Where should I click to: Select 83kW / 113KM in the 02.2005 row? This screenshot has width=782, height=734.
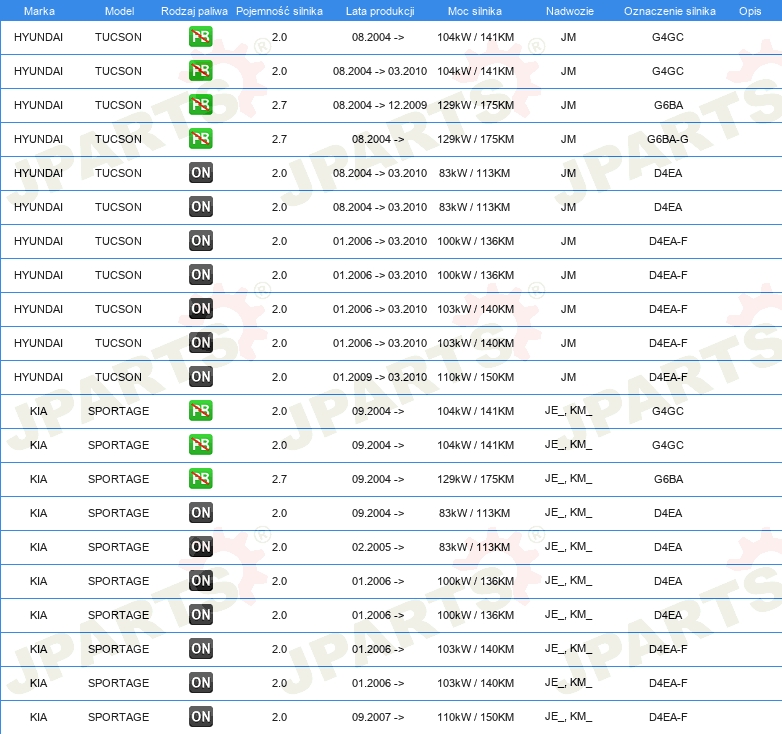click(x=474, y=547)
